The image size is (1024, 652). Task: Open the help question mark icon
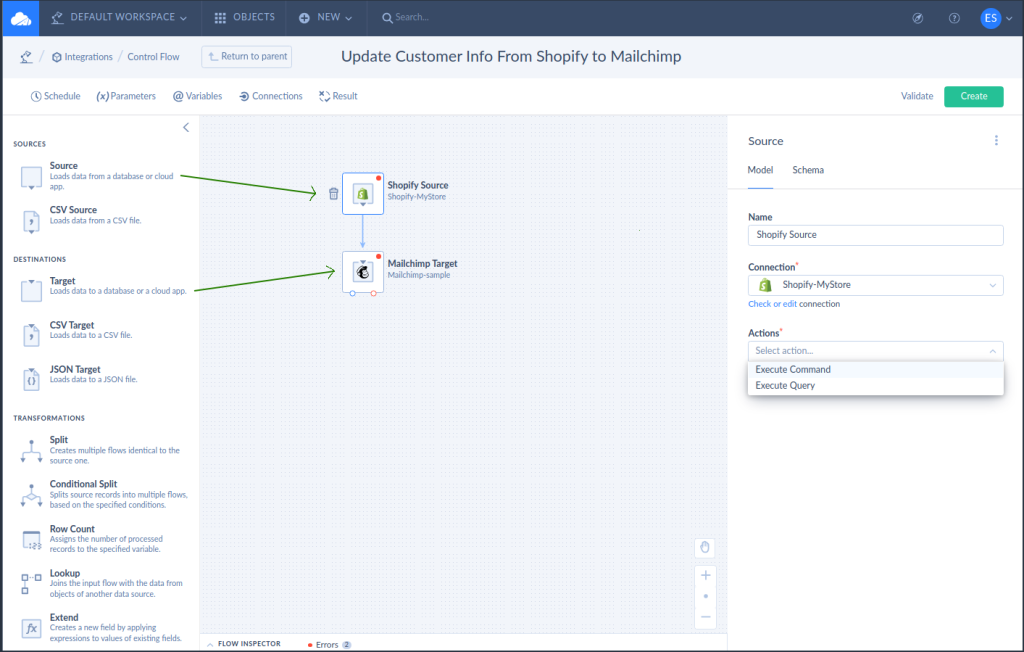tap(954, 18)
